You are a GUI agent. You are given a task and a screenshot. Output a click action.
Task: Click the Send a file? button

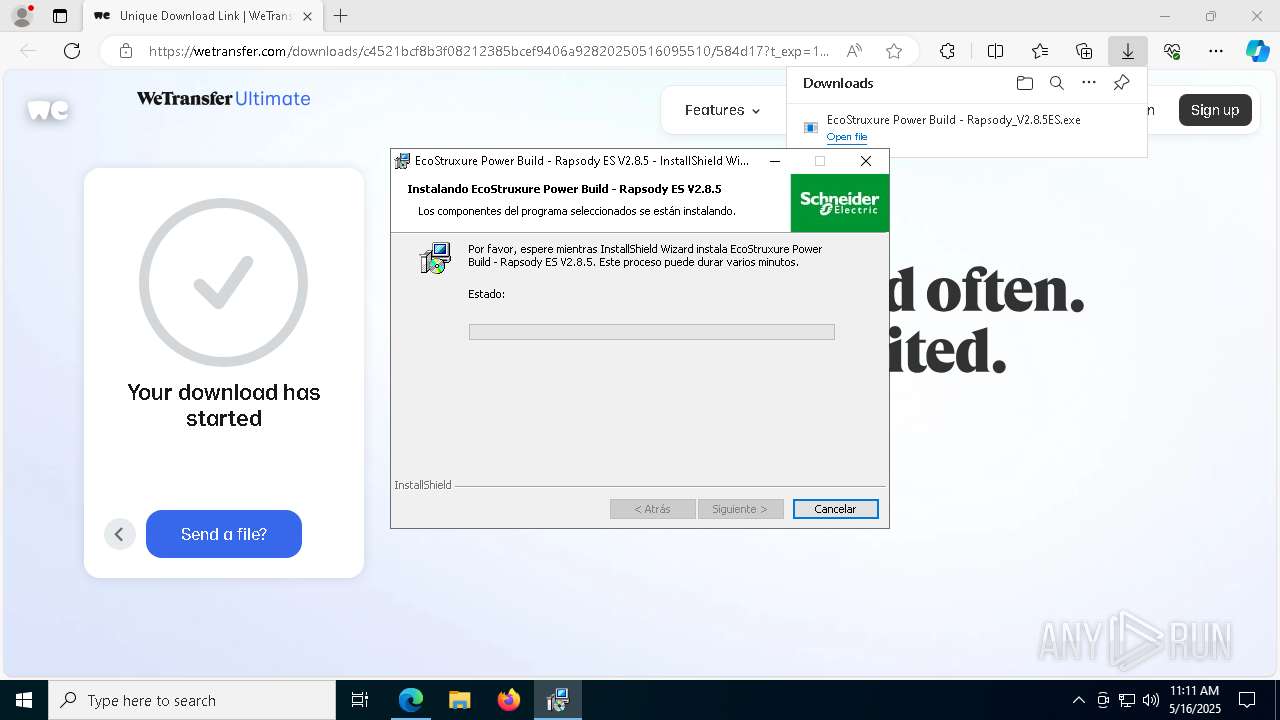coord(224,534)
